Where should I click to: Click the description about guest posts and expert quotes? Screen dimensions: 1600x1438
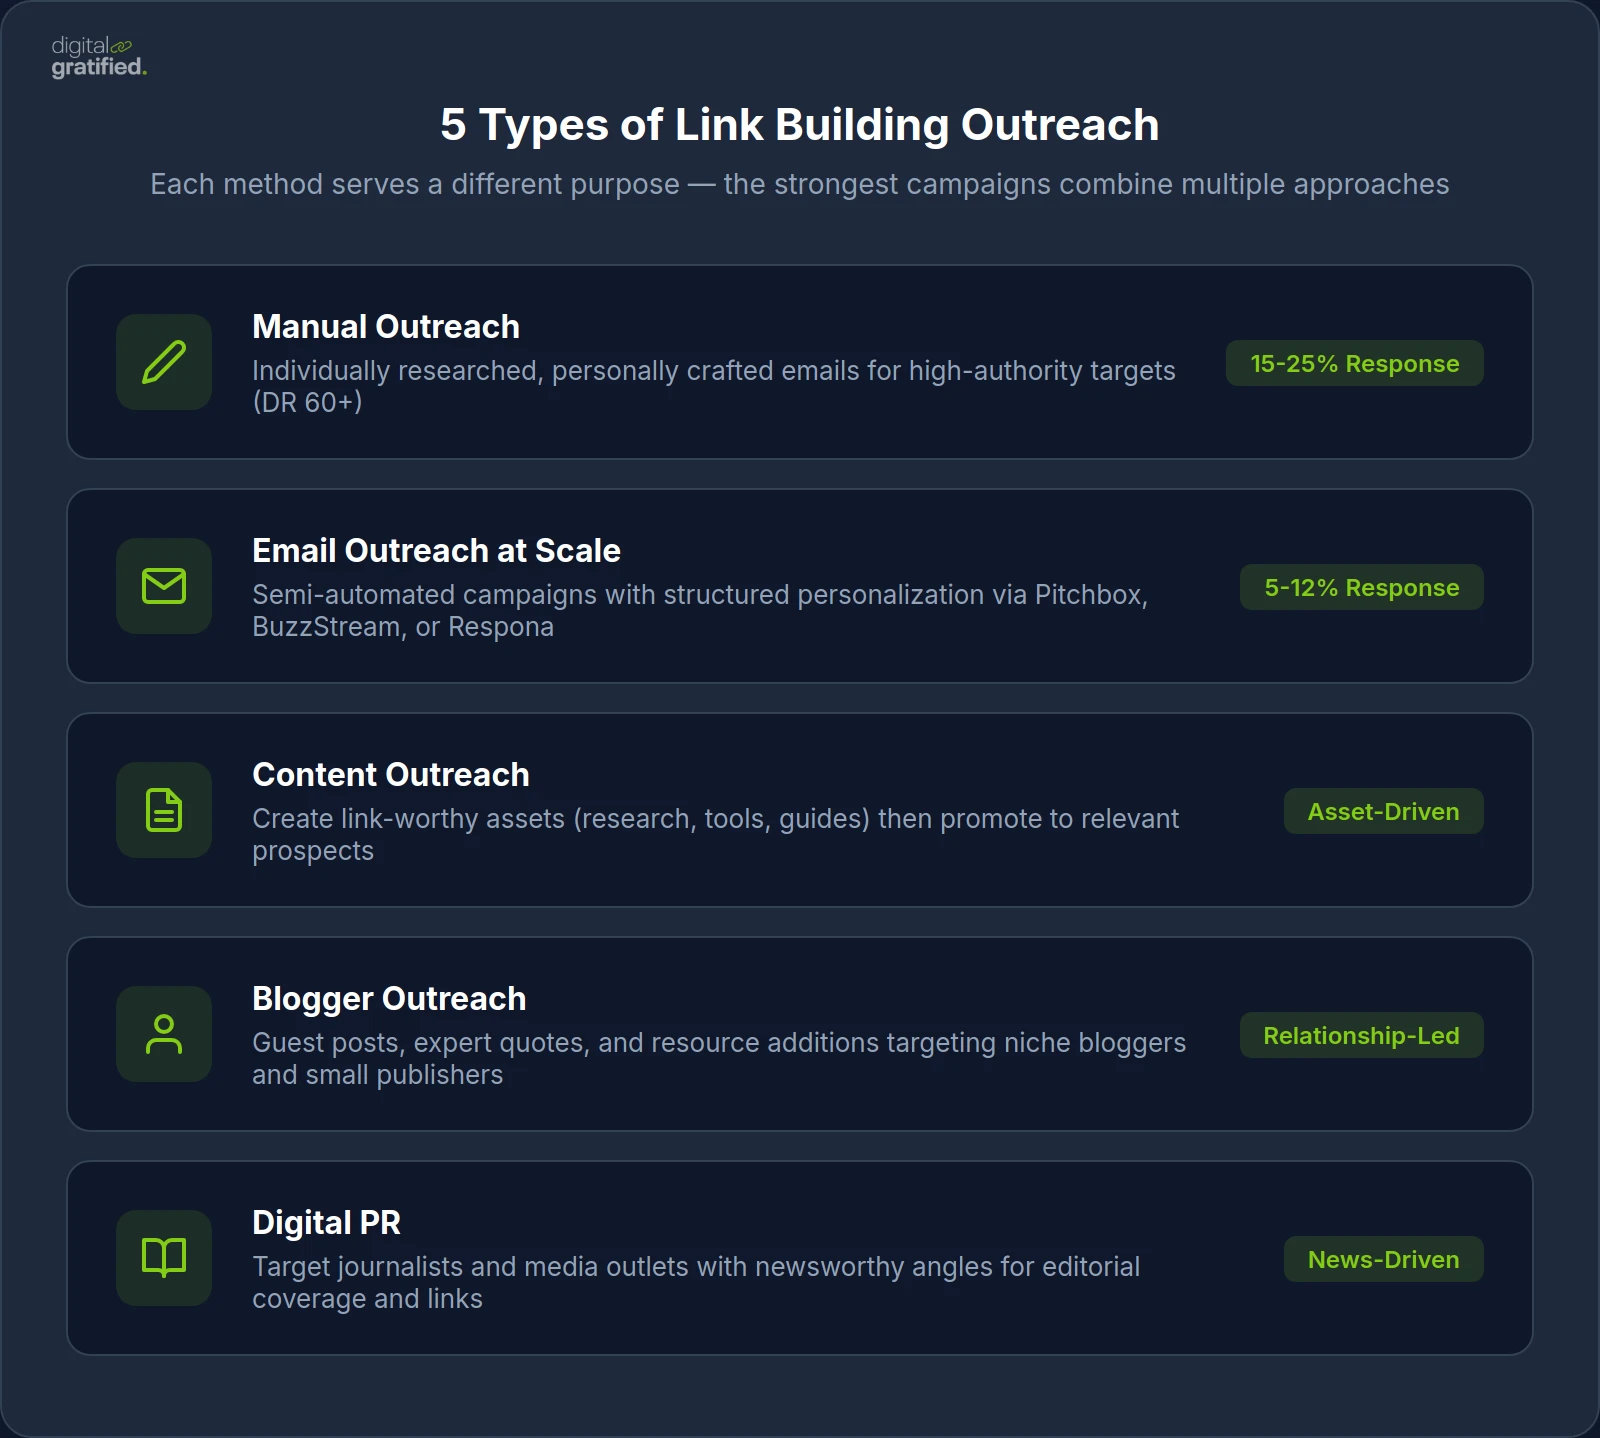[x=719, y=1058]
